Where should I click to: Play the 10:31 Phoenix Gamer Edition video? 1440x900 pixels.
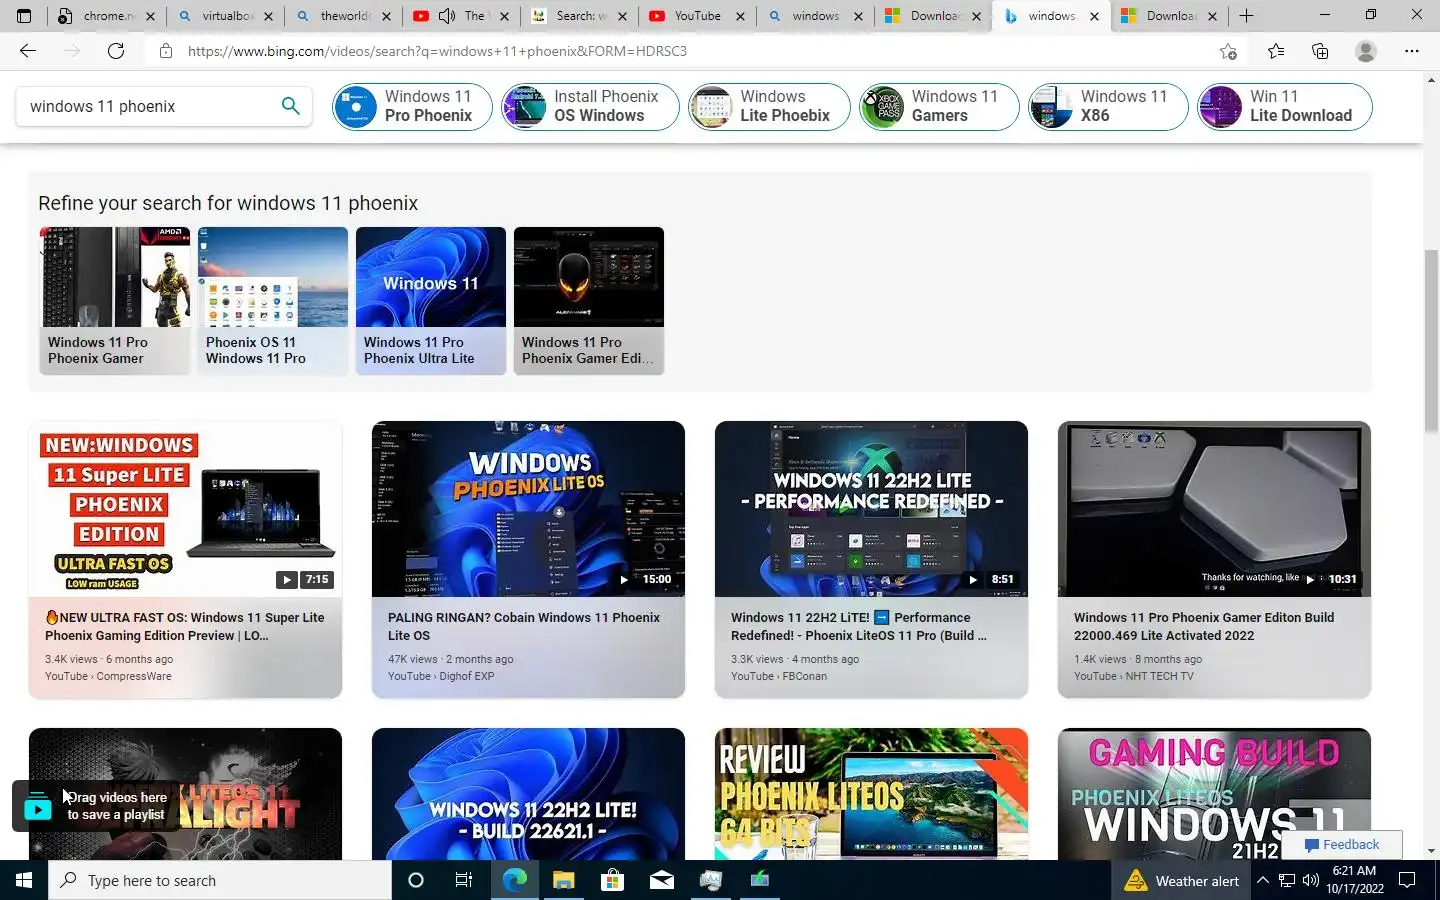pyautogui.click(x=1214, y=509)
